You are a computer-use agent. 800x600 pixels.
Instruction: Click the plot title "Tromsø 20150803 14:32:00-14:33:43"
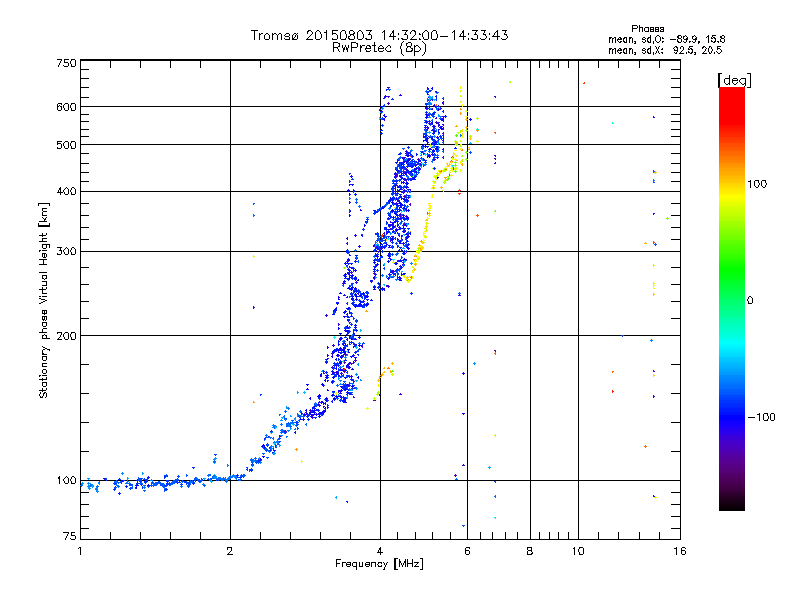pyautogui.click(x=379, y=35)
